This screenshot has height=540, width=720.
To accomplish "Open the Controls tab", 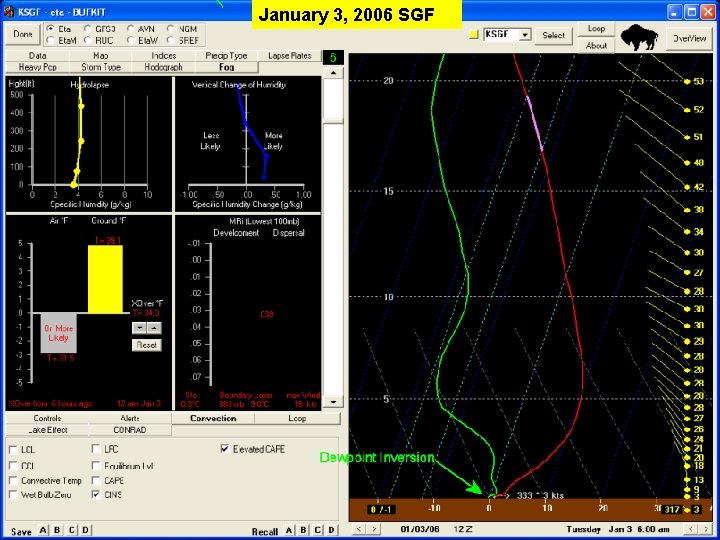I will click(47, 418).
